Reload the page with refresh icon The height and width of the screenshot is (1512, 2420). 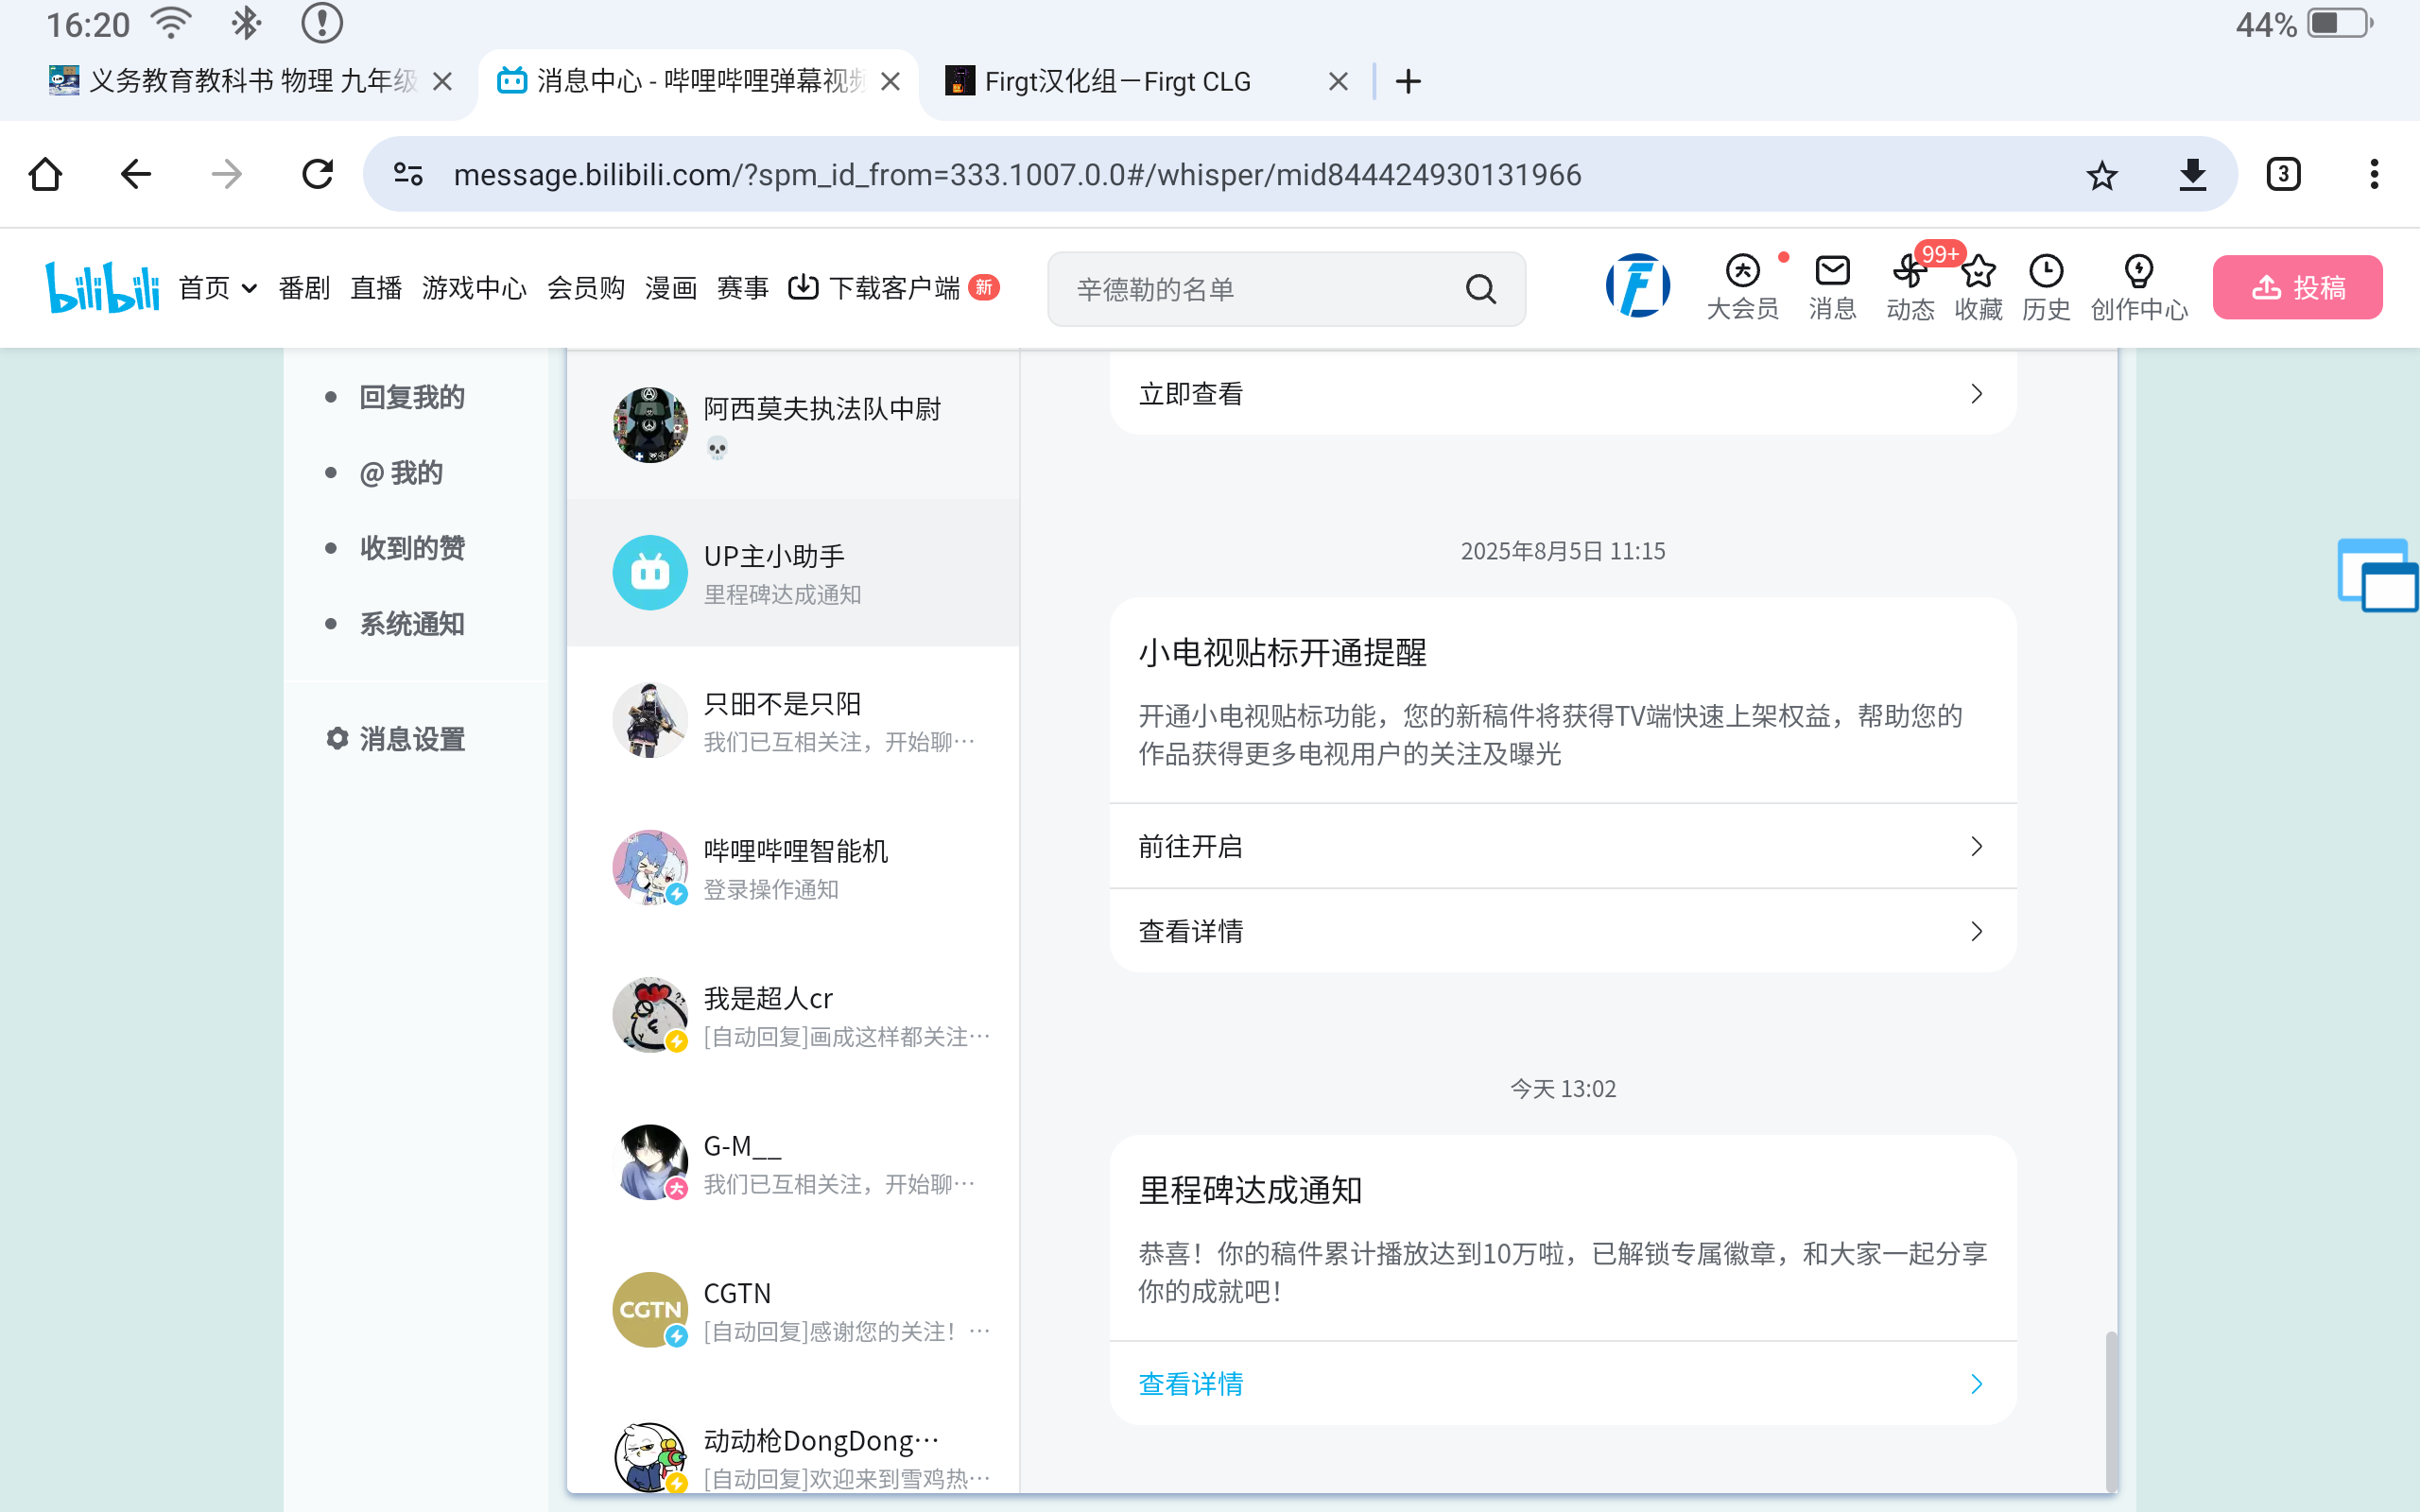pyautogui.click(x=318, y=174)
